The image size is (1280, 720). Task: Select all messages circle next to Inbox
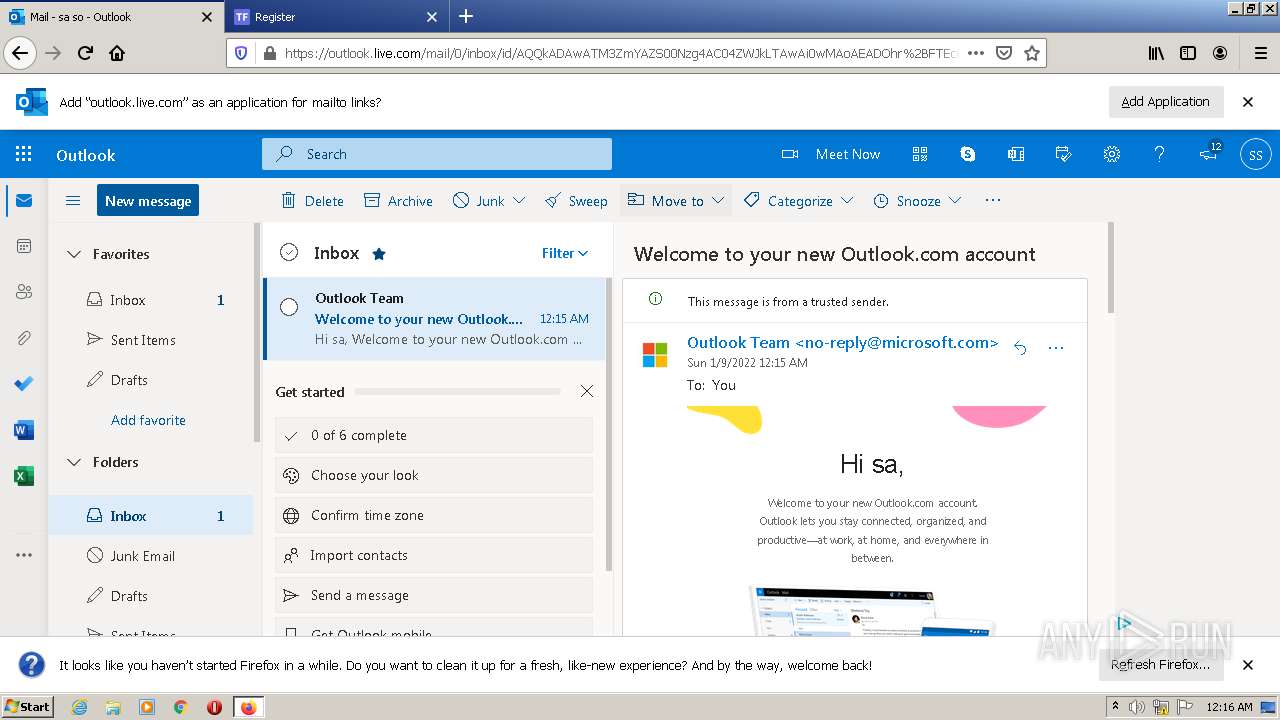point(289,253)
